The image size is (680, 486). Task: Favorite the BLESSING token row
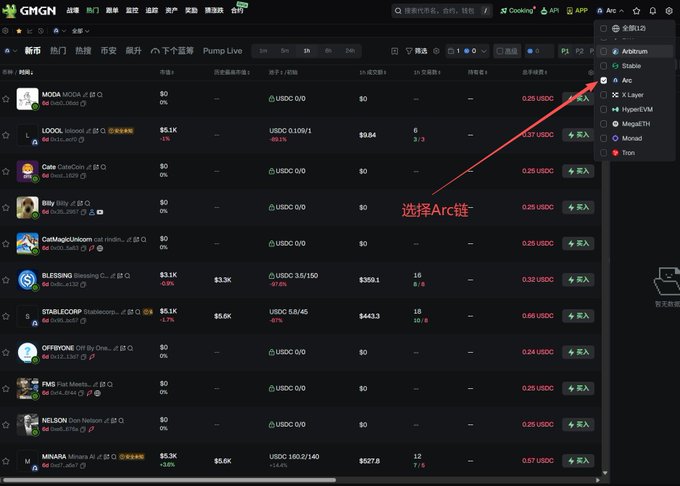(6, 280)
